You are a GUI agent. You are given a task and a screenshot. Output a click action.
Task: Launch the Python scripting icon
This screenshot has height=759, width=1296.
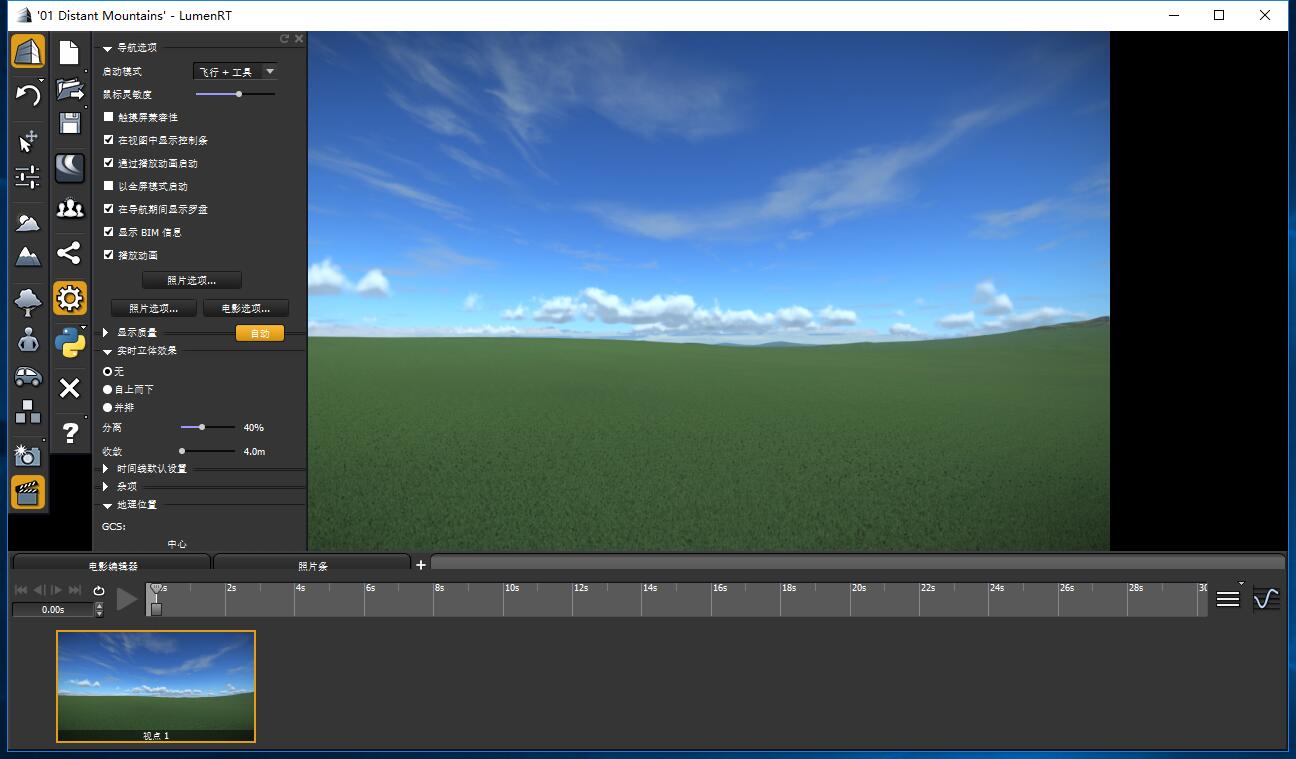tap(69, 340)
